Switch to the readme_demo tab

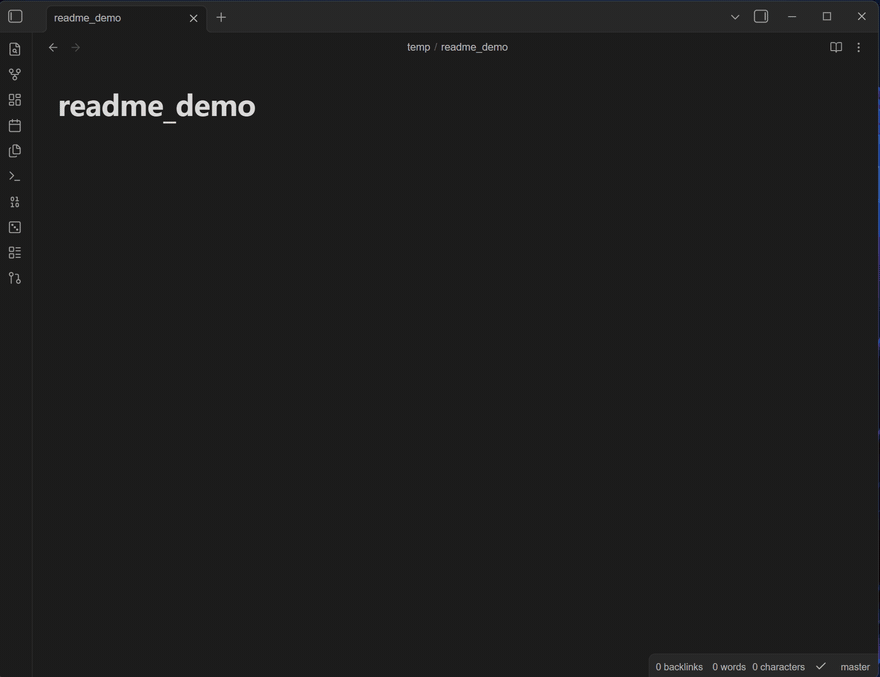[x=126, y=18]
